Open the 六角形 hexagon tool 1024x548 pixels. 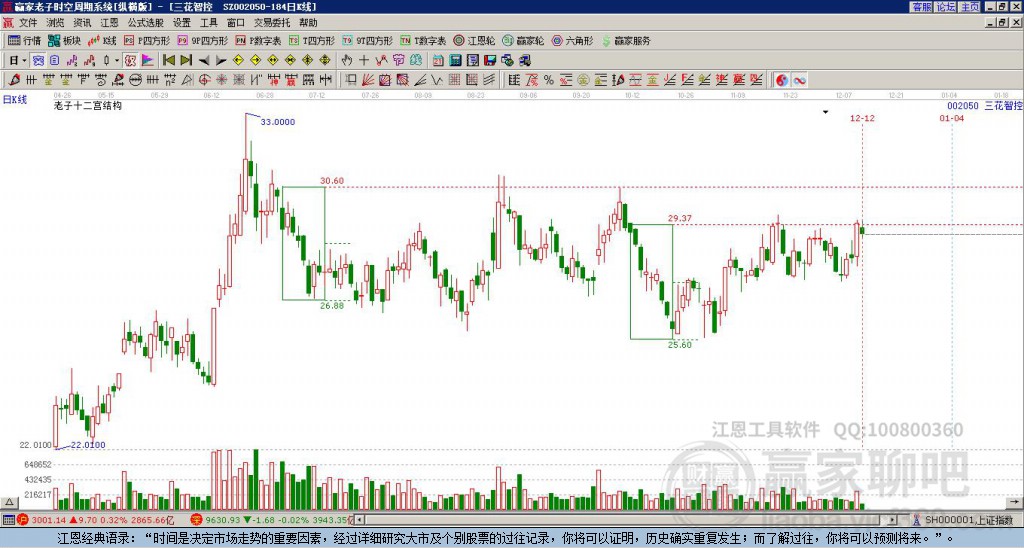click(573, 40)
